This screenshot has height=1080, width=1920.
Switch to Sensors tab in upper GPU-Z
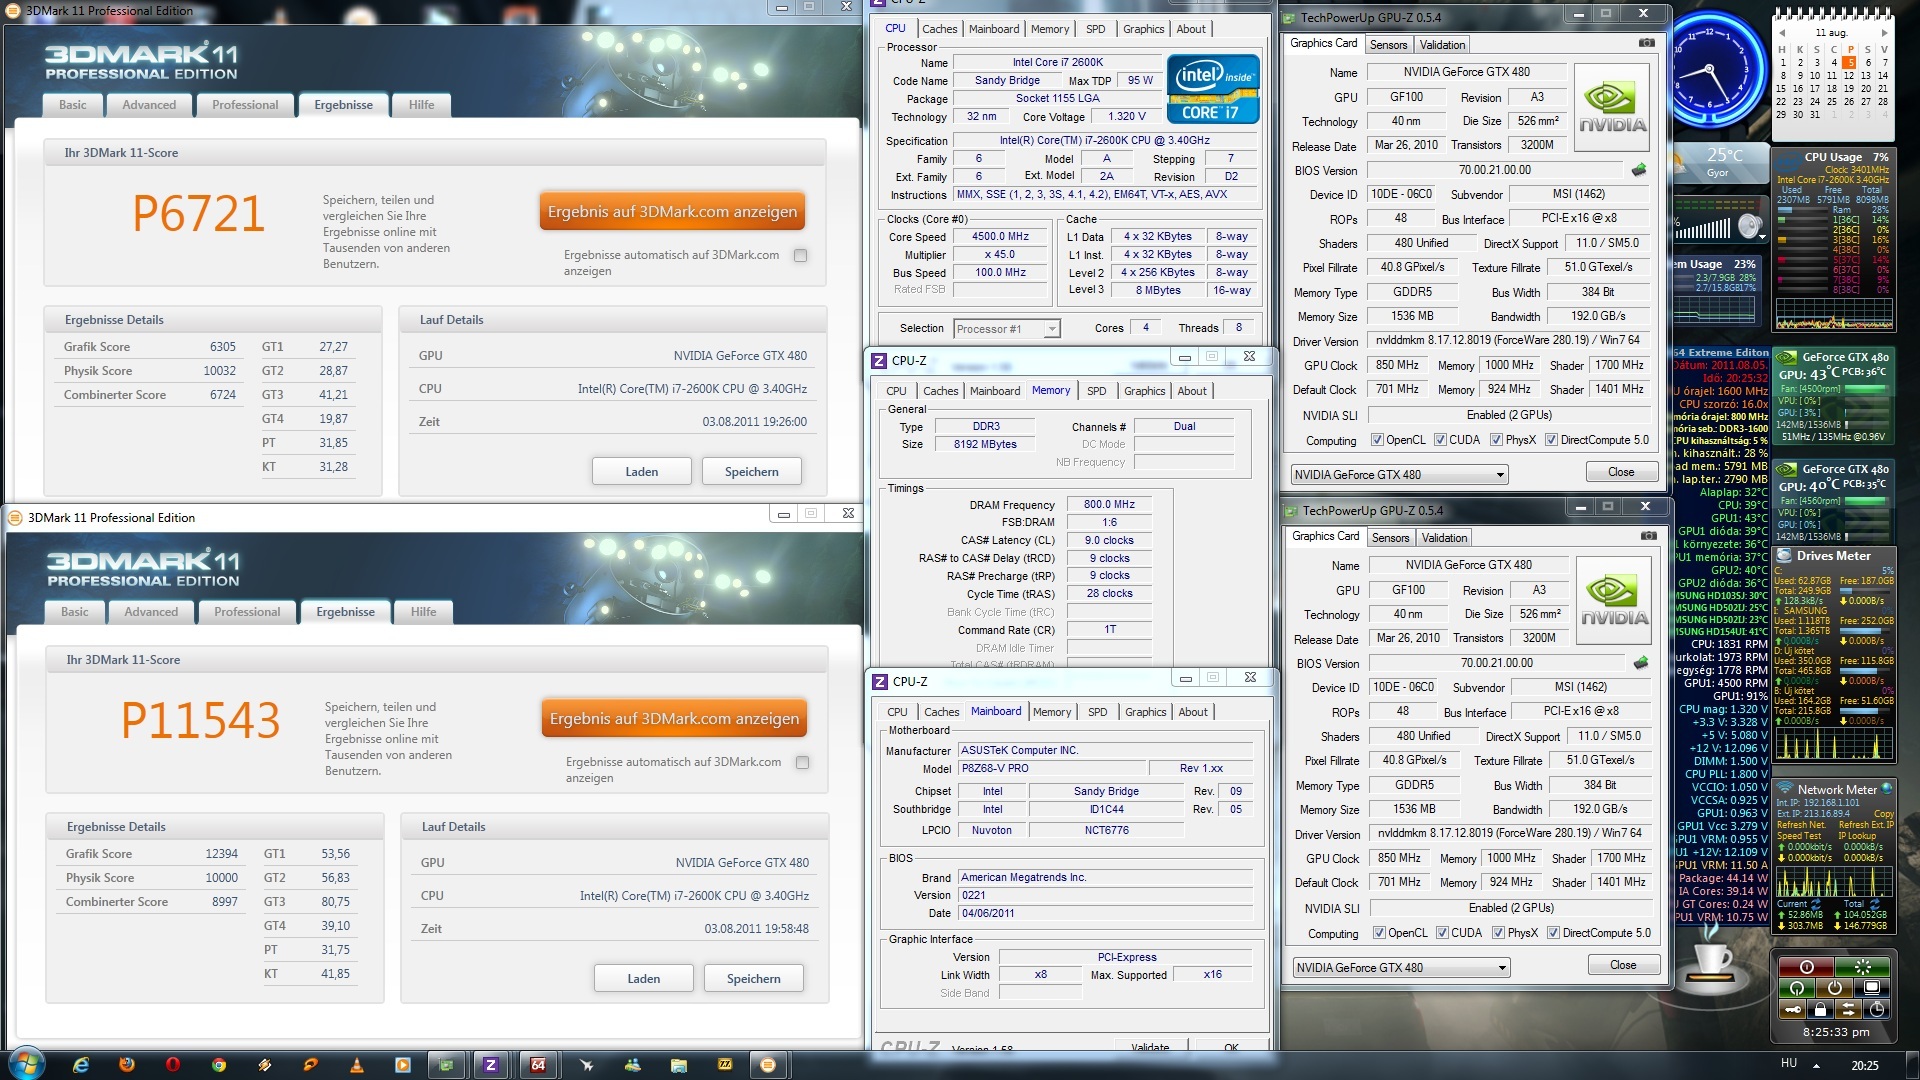[x=1388, y=45]
